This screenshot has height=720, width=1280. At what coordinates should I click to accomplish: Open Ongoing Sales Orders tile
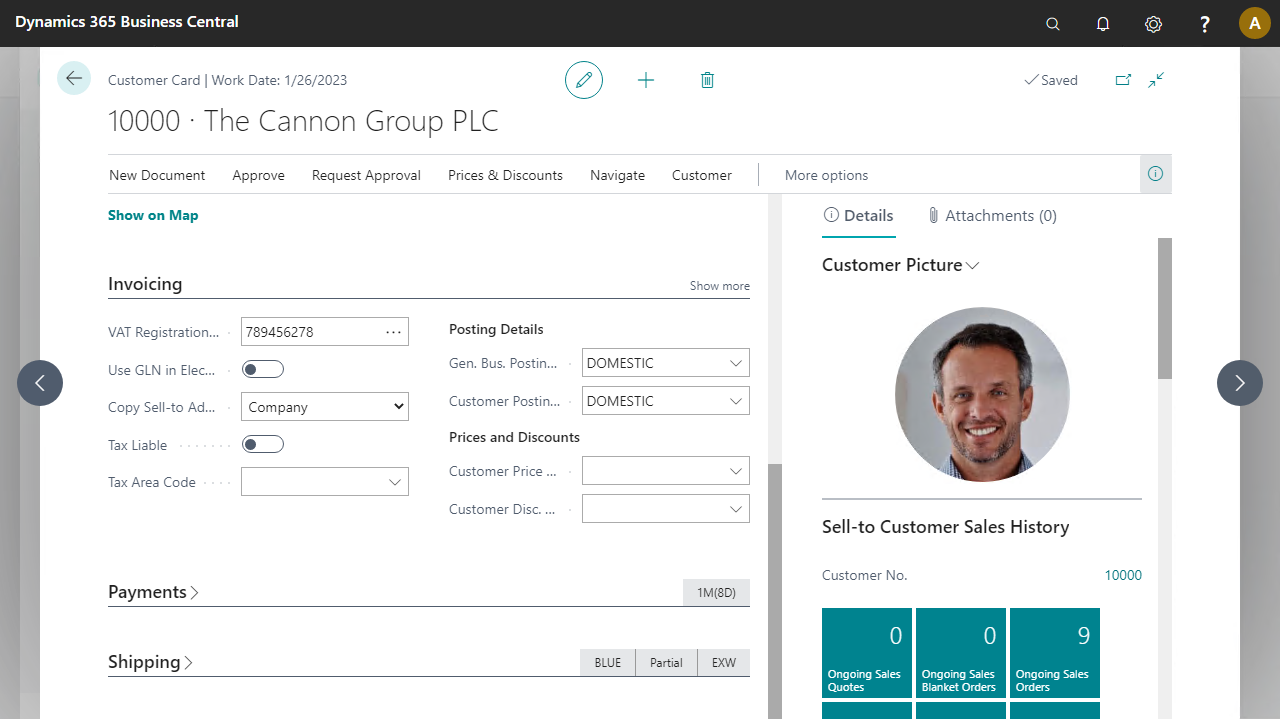[x=1055, y=652]
